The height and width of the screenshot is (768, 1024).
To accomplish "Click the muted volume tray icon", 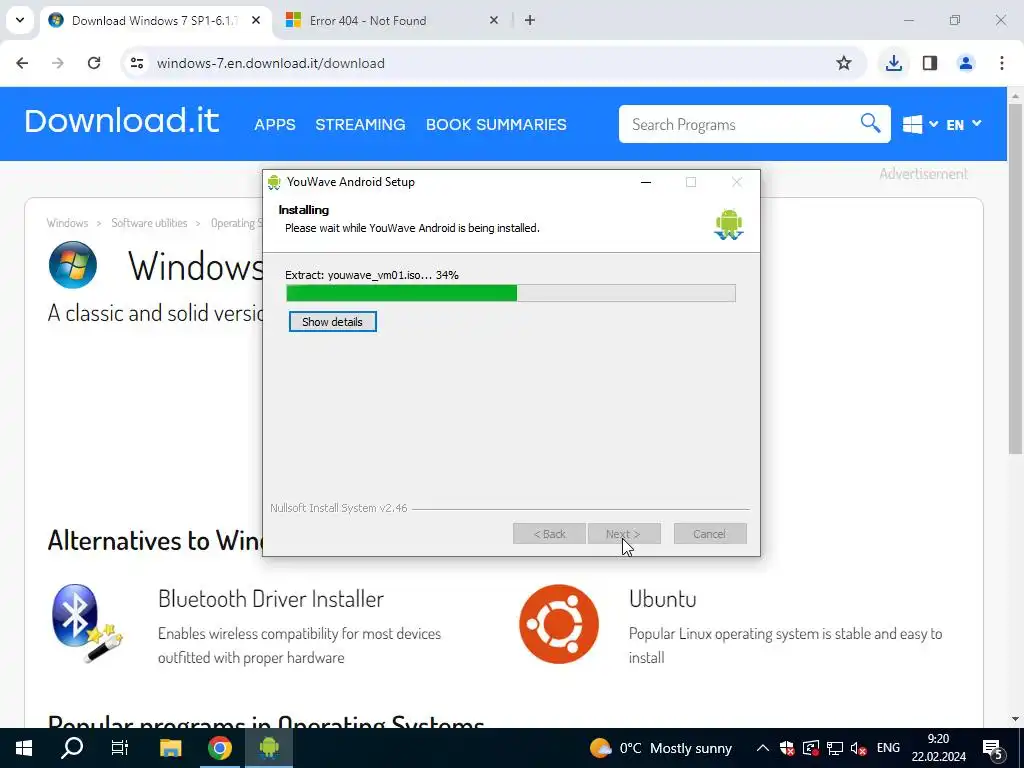I will point(859,748).
